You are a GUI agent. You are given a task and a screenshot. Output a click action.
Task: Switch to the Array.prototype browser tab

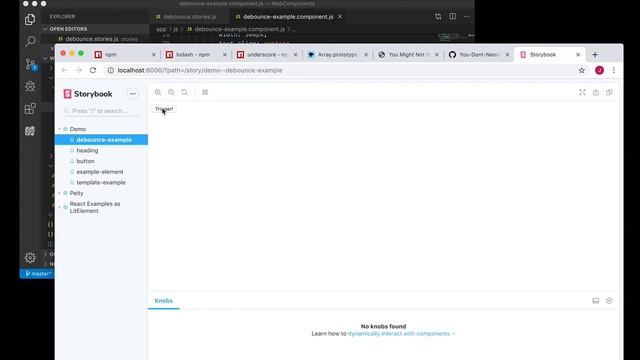point(338,55)
